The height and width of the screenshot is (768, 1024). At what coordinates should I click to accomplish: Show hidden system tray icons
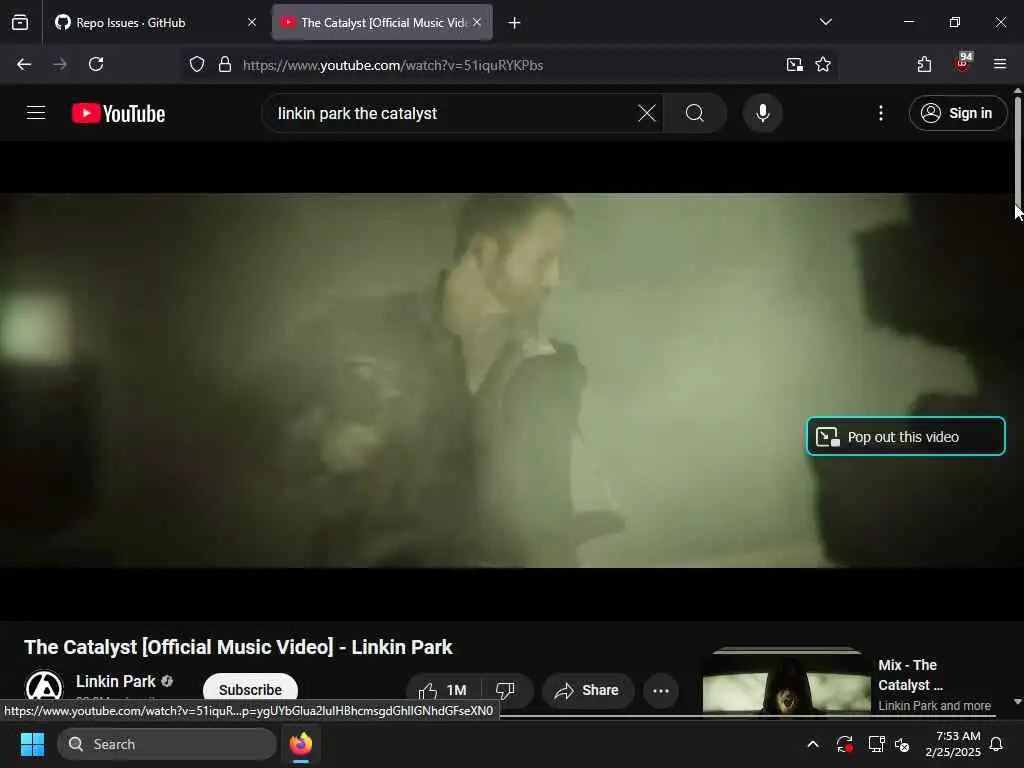tap(813, 744)
